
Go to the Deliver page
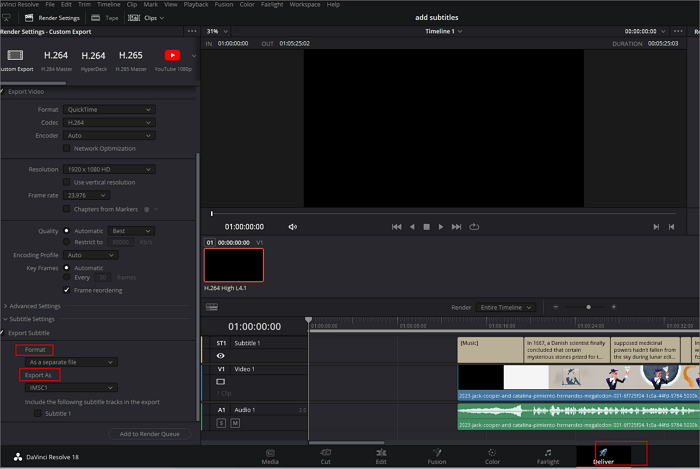(604, 457)
